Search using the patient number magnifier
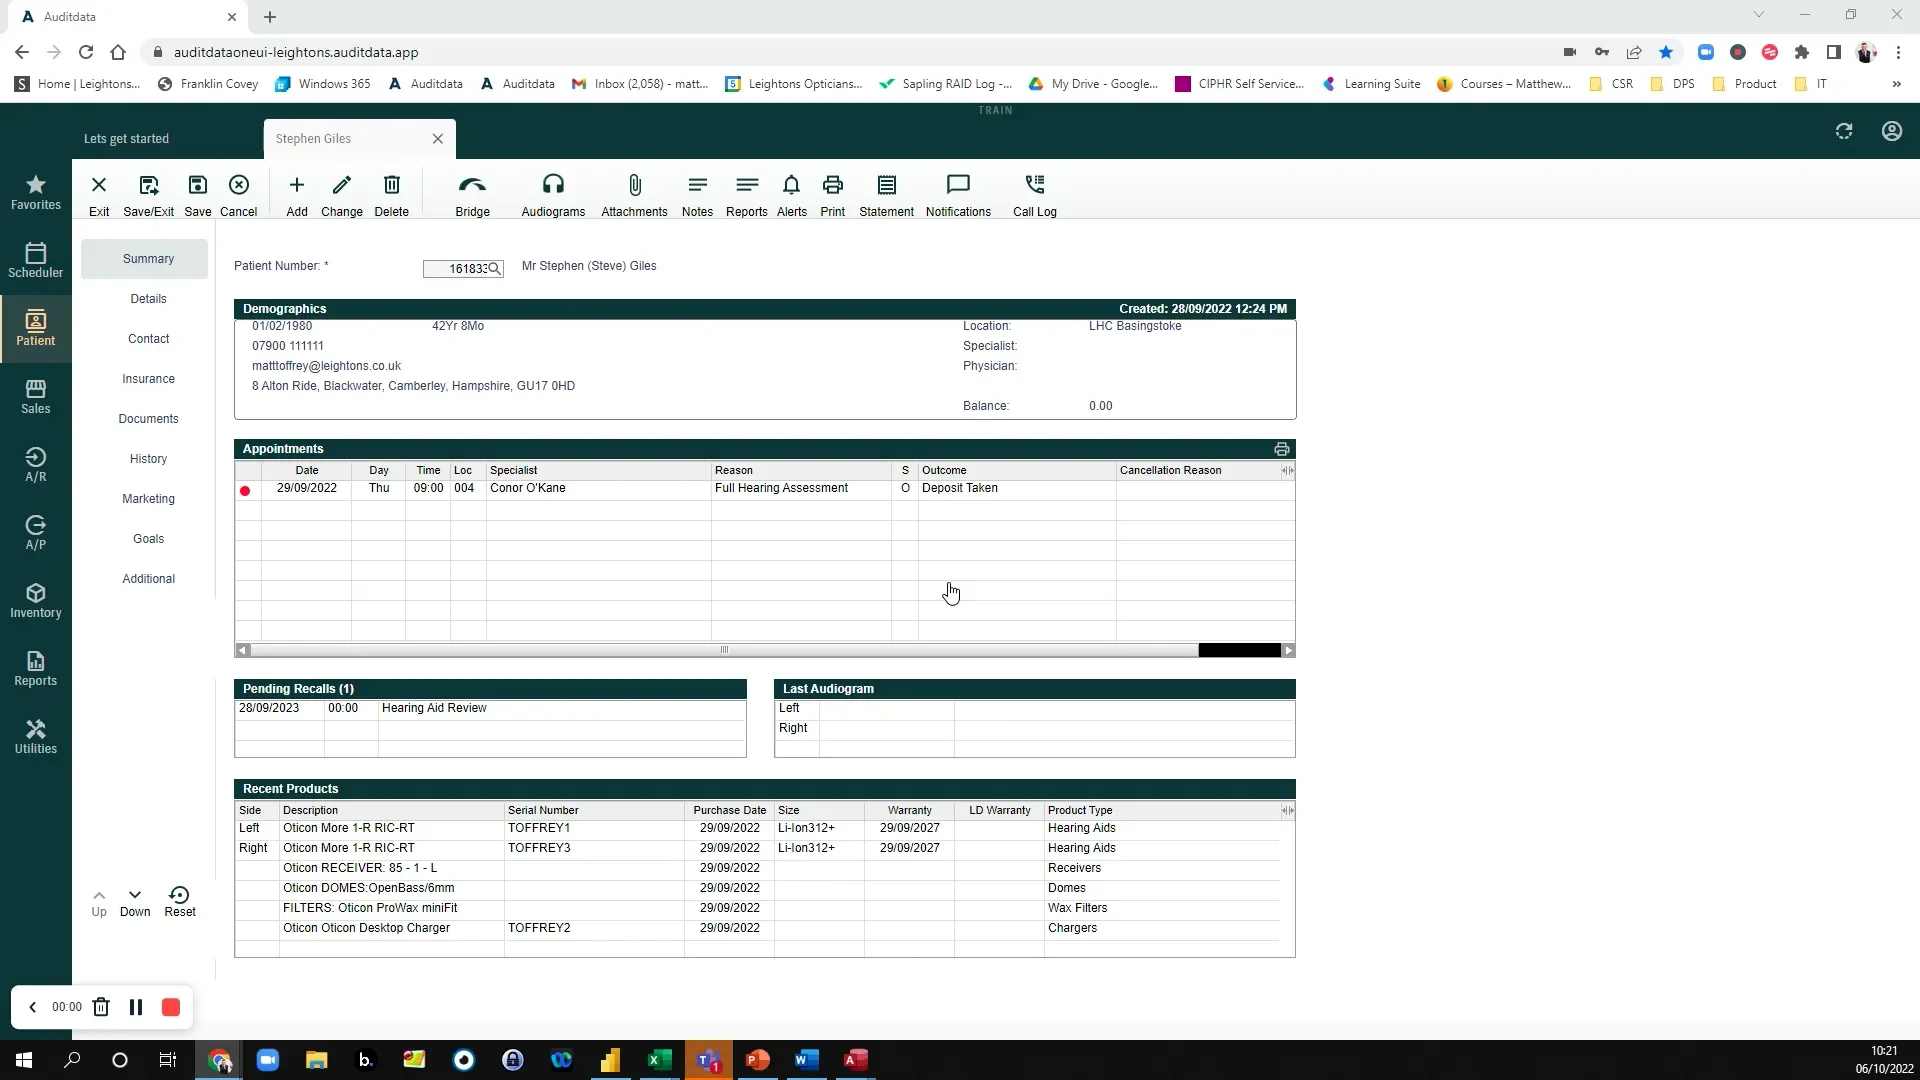 click(494, 268)
